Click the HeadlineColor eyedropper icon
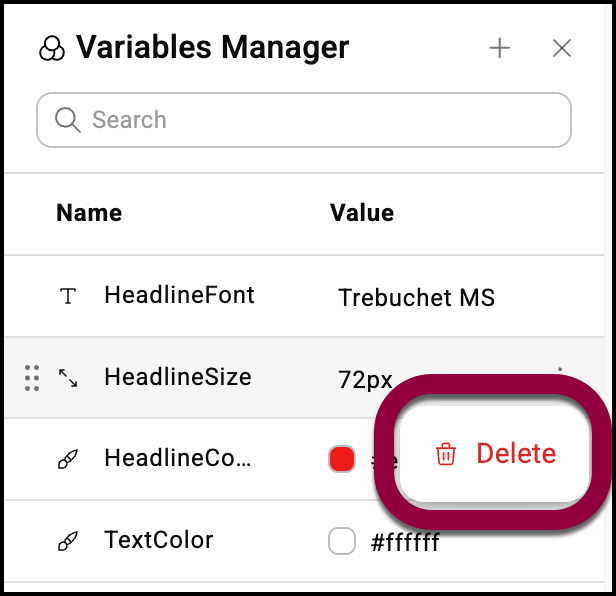Image resolution: width=616 pixels, height=596 pixels. (x=67, y=459)
